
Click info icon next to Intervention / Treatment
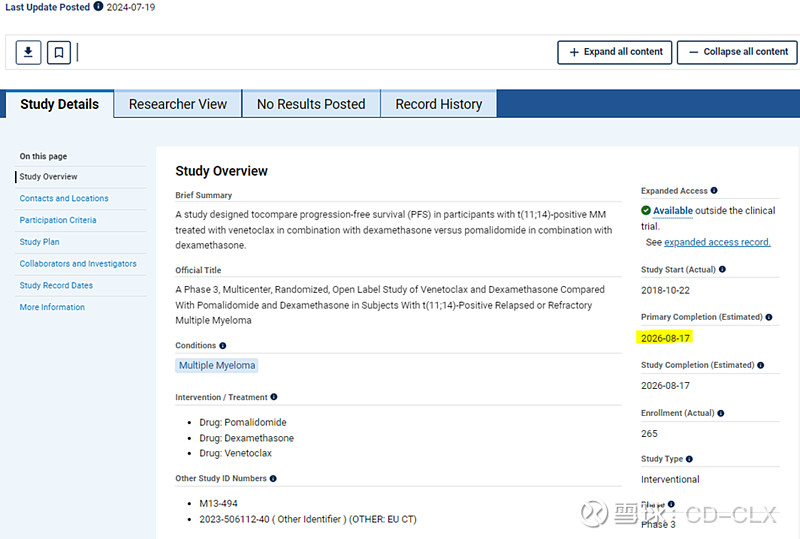pyautogui.click(x=274, y=397)
